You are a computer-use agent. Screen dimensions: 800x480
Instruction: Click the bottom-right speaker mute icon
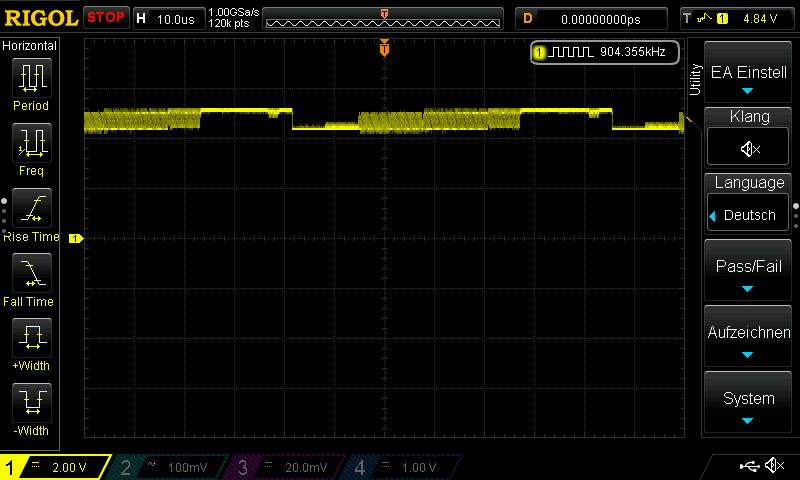775,465
